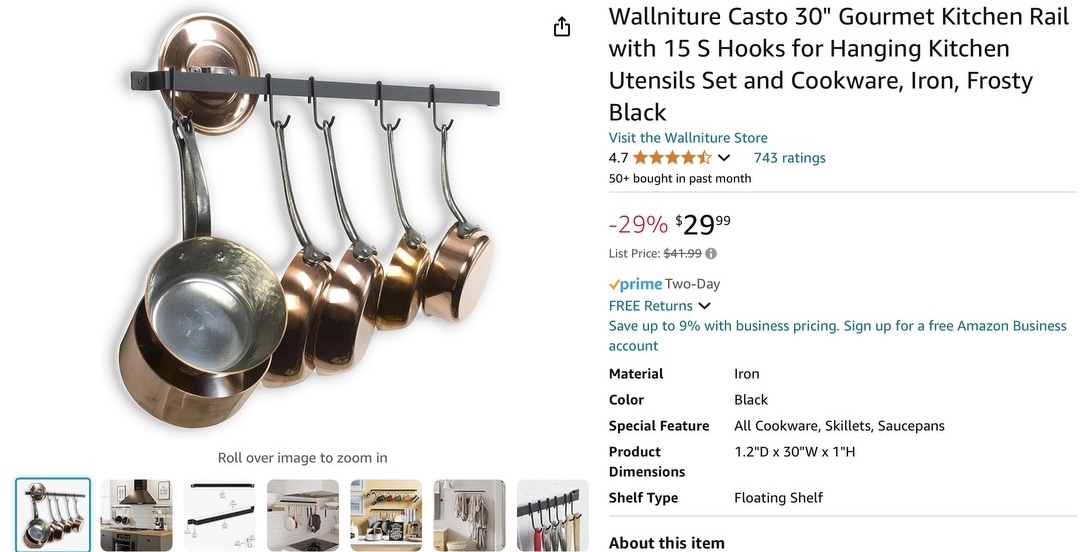Click the product title text
Image resolution: width=1088 pixels, height=552 pixels.
[x=839, y=64]
